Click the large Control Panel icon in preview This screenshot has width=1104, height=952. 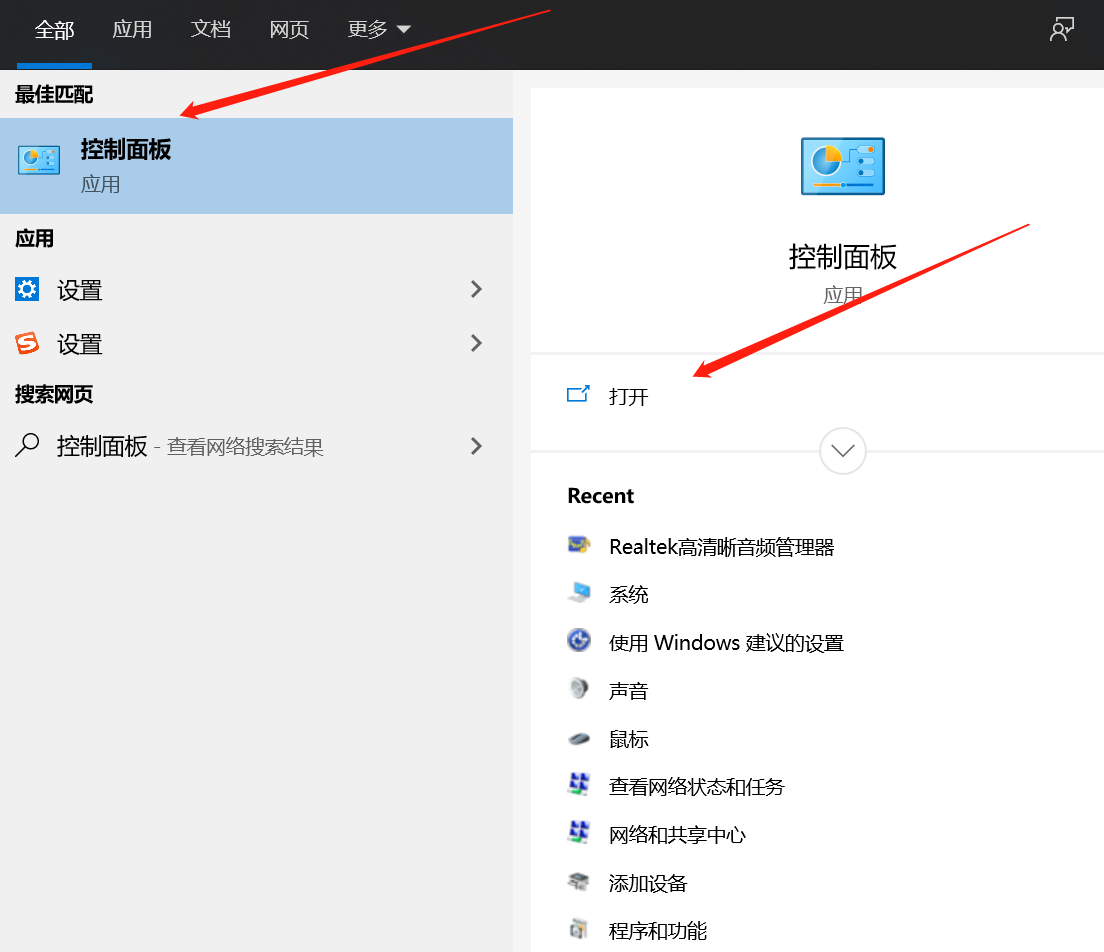coord(842,166)
